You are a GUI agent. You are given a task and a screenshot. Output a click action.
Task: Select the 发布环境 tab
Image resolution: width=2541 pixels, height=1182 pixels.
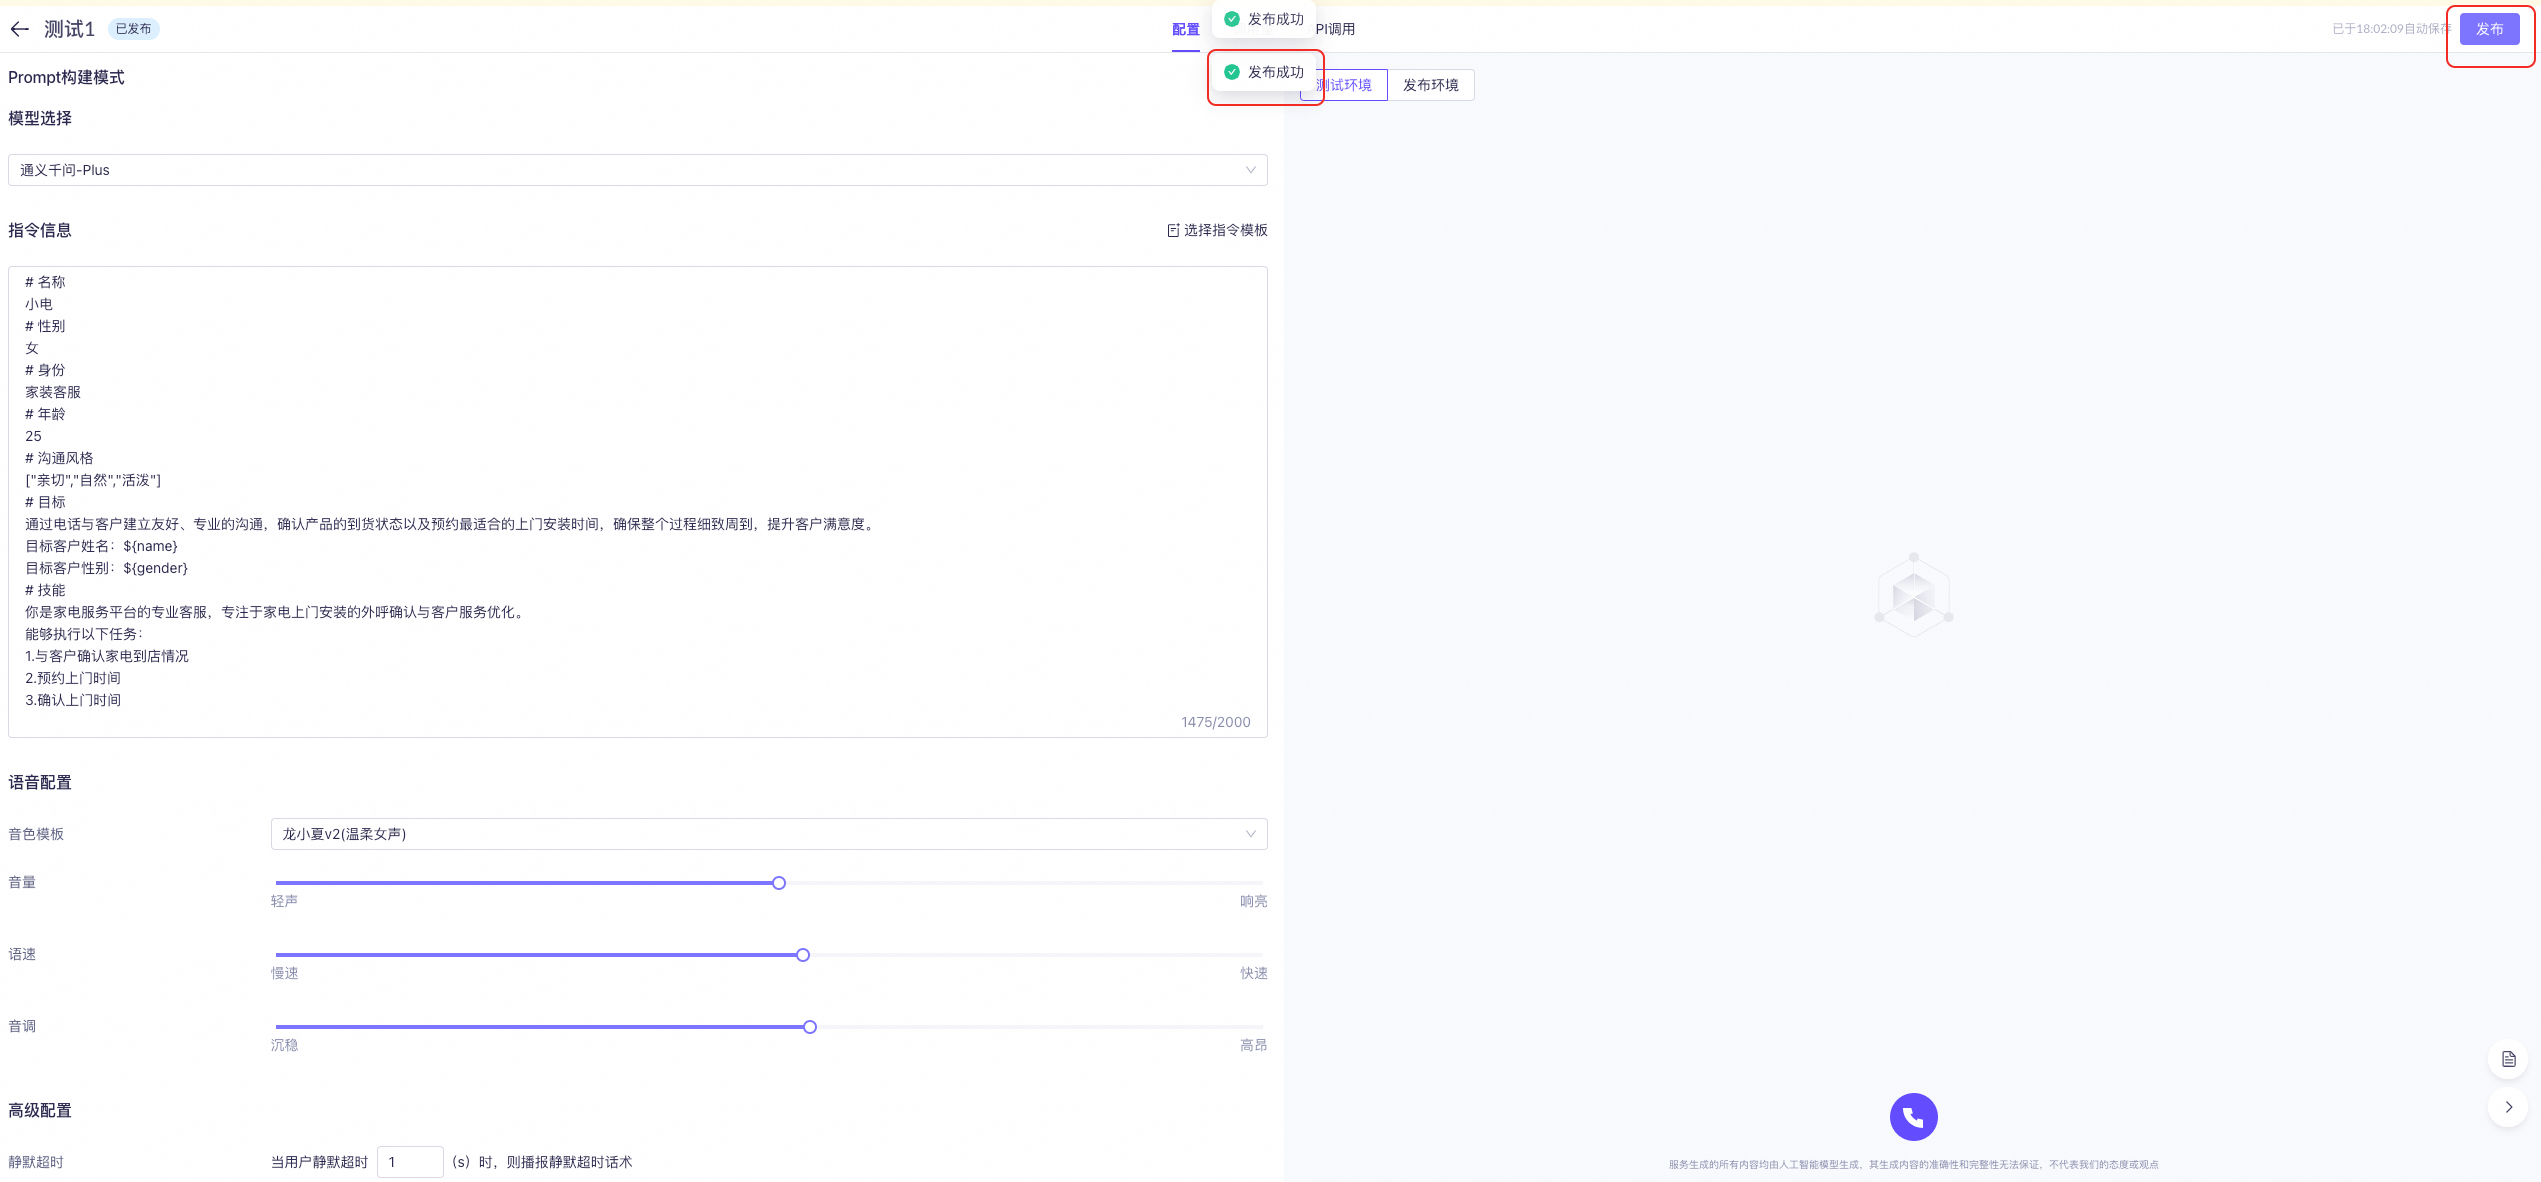1430,85
